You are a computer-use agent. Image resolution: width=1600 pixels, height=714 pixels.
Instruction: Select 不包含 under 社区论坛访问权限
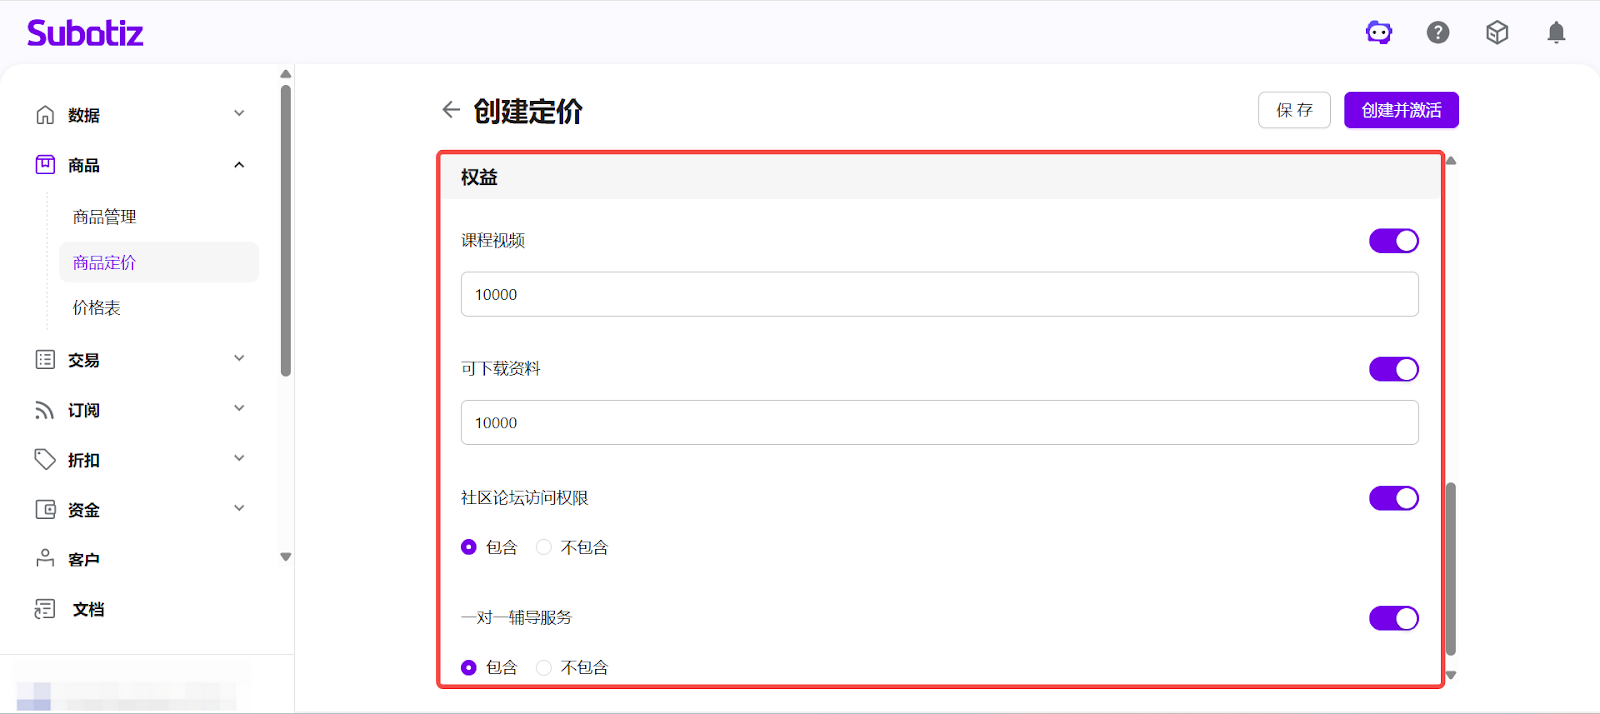pos(544,547)
